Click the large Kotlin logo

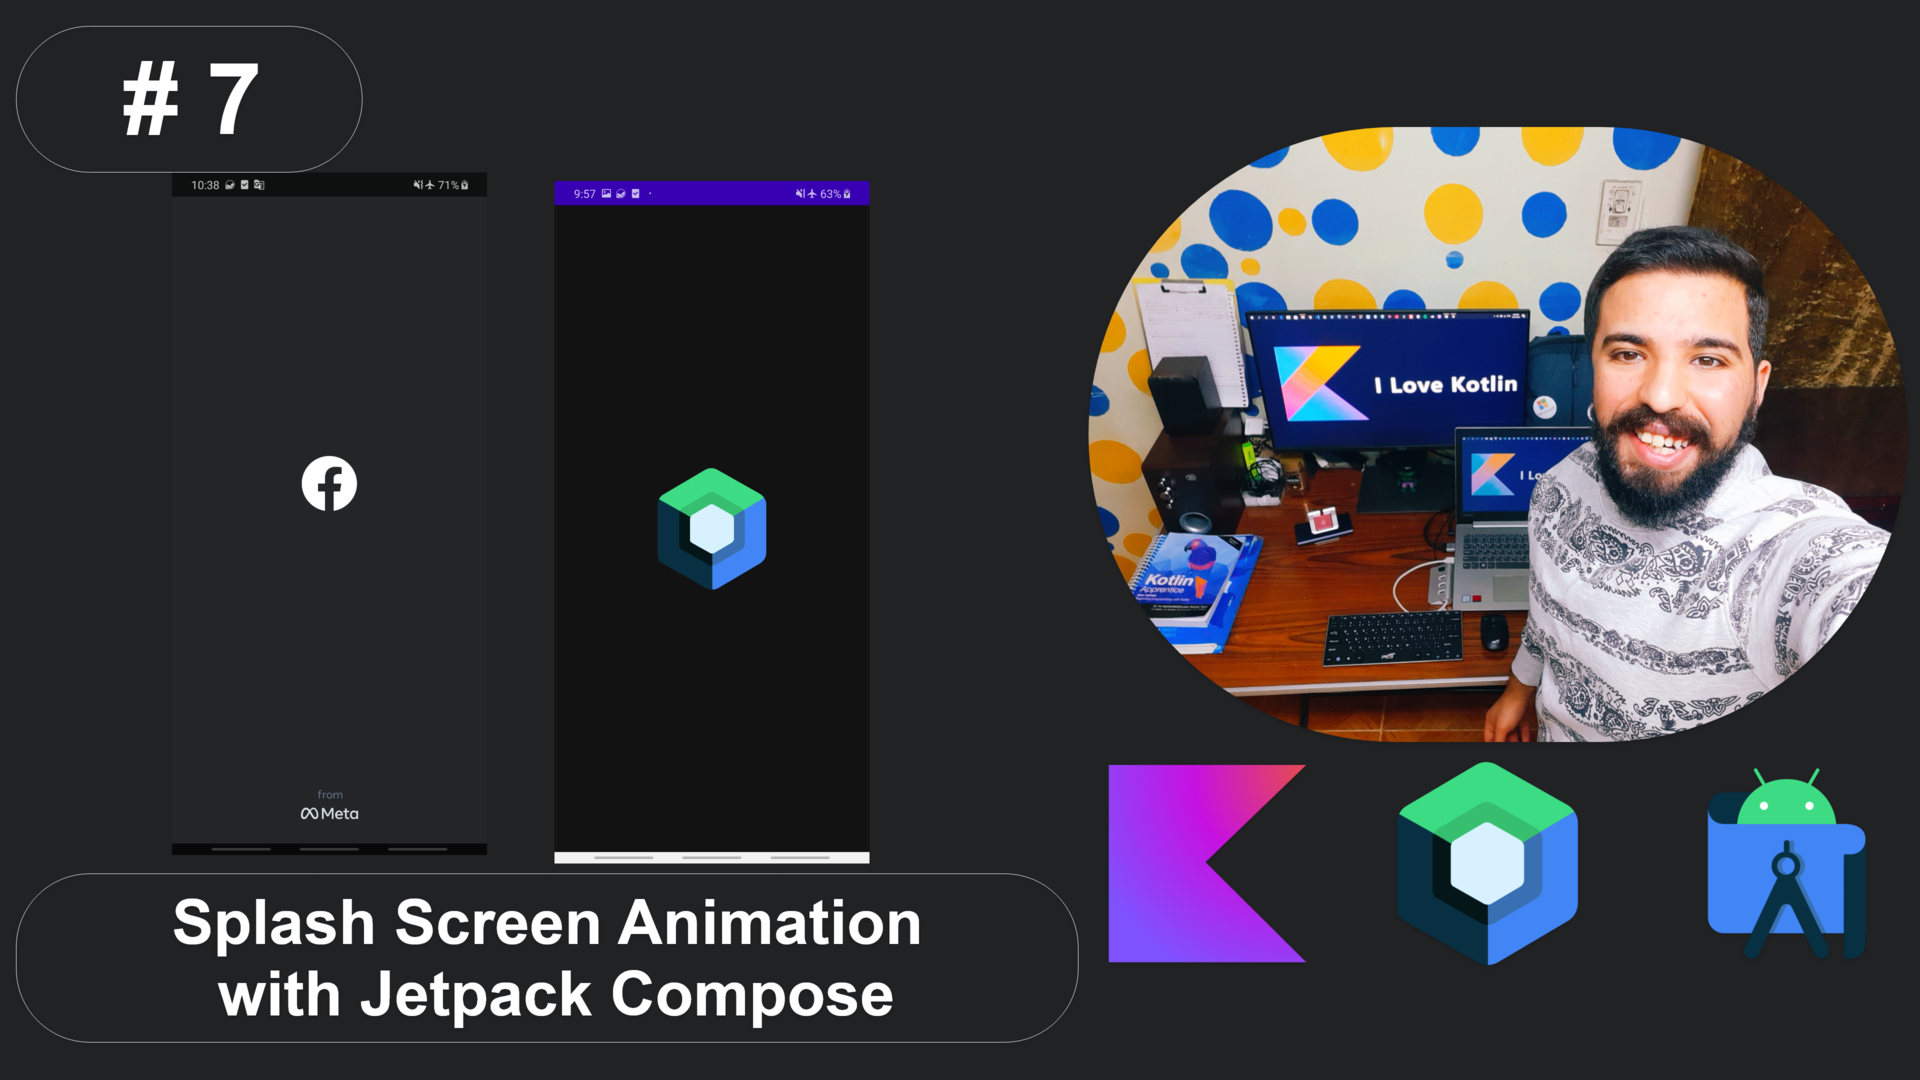click(1207, 864)
